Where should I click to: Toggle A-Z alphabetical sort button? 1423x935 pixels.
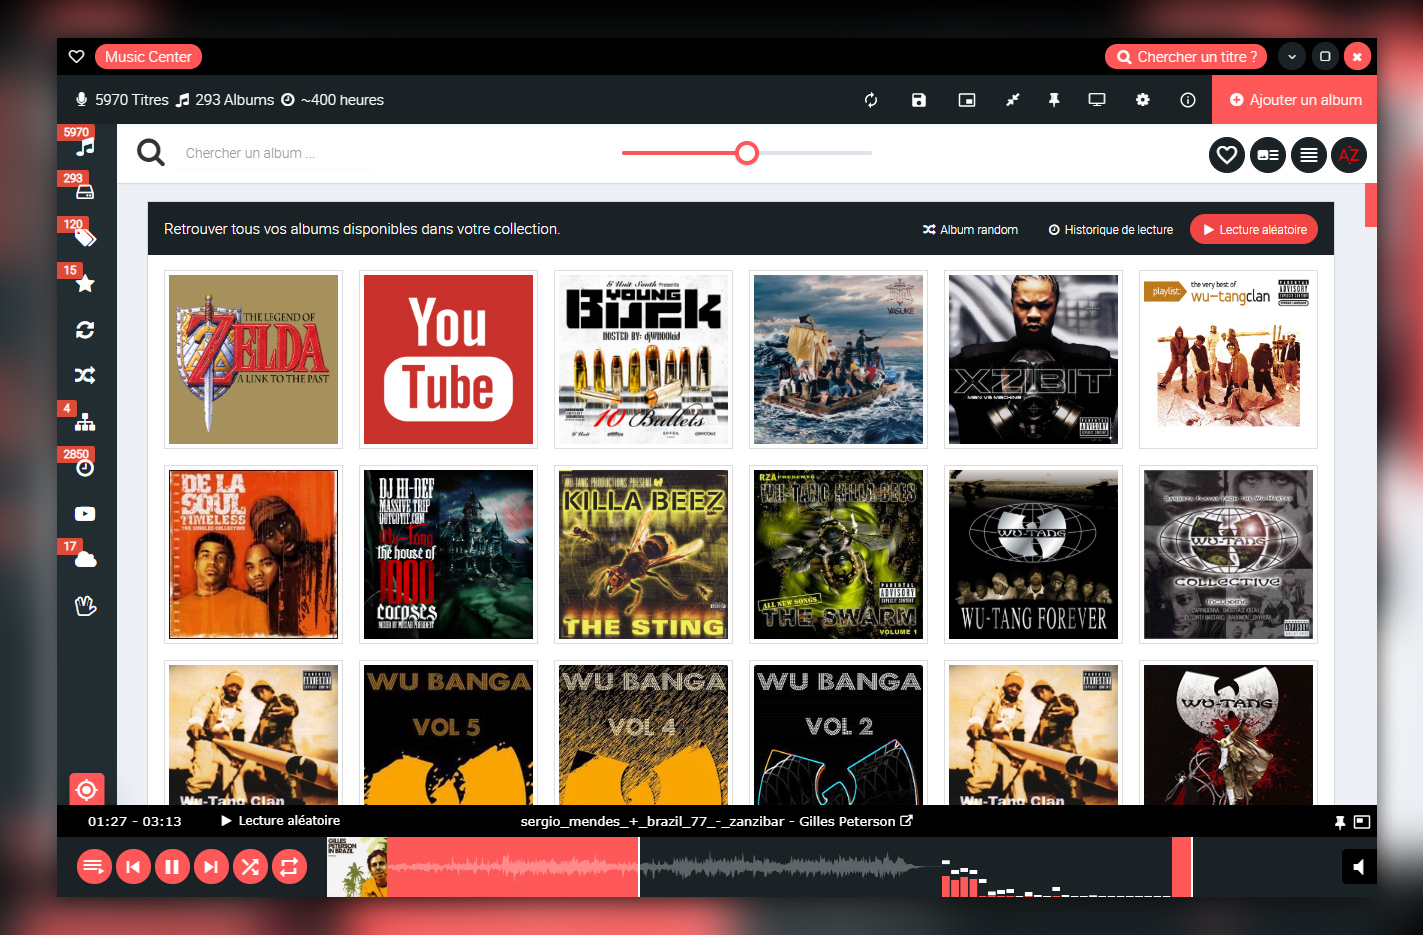1349,155
